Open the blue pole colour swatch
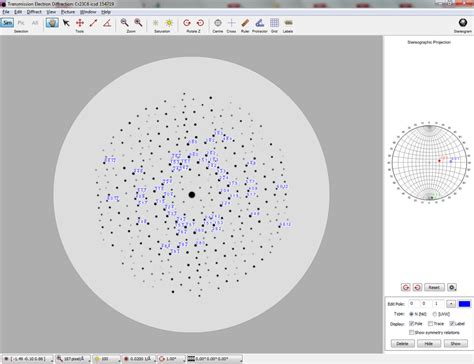This screenshot has width=474, height=364. pos(464,304)
